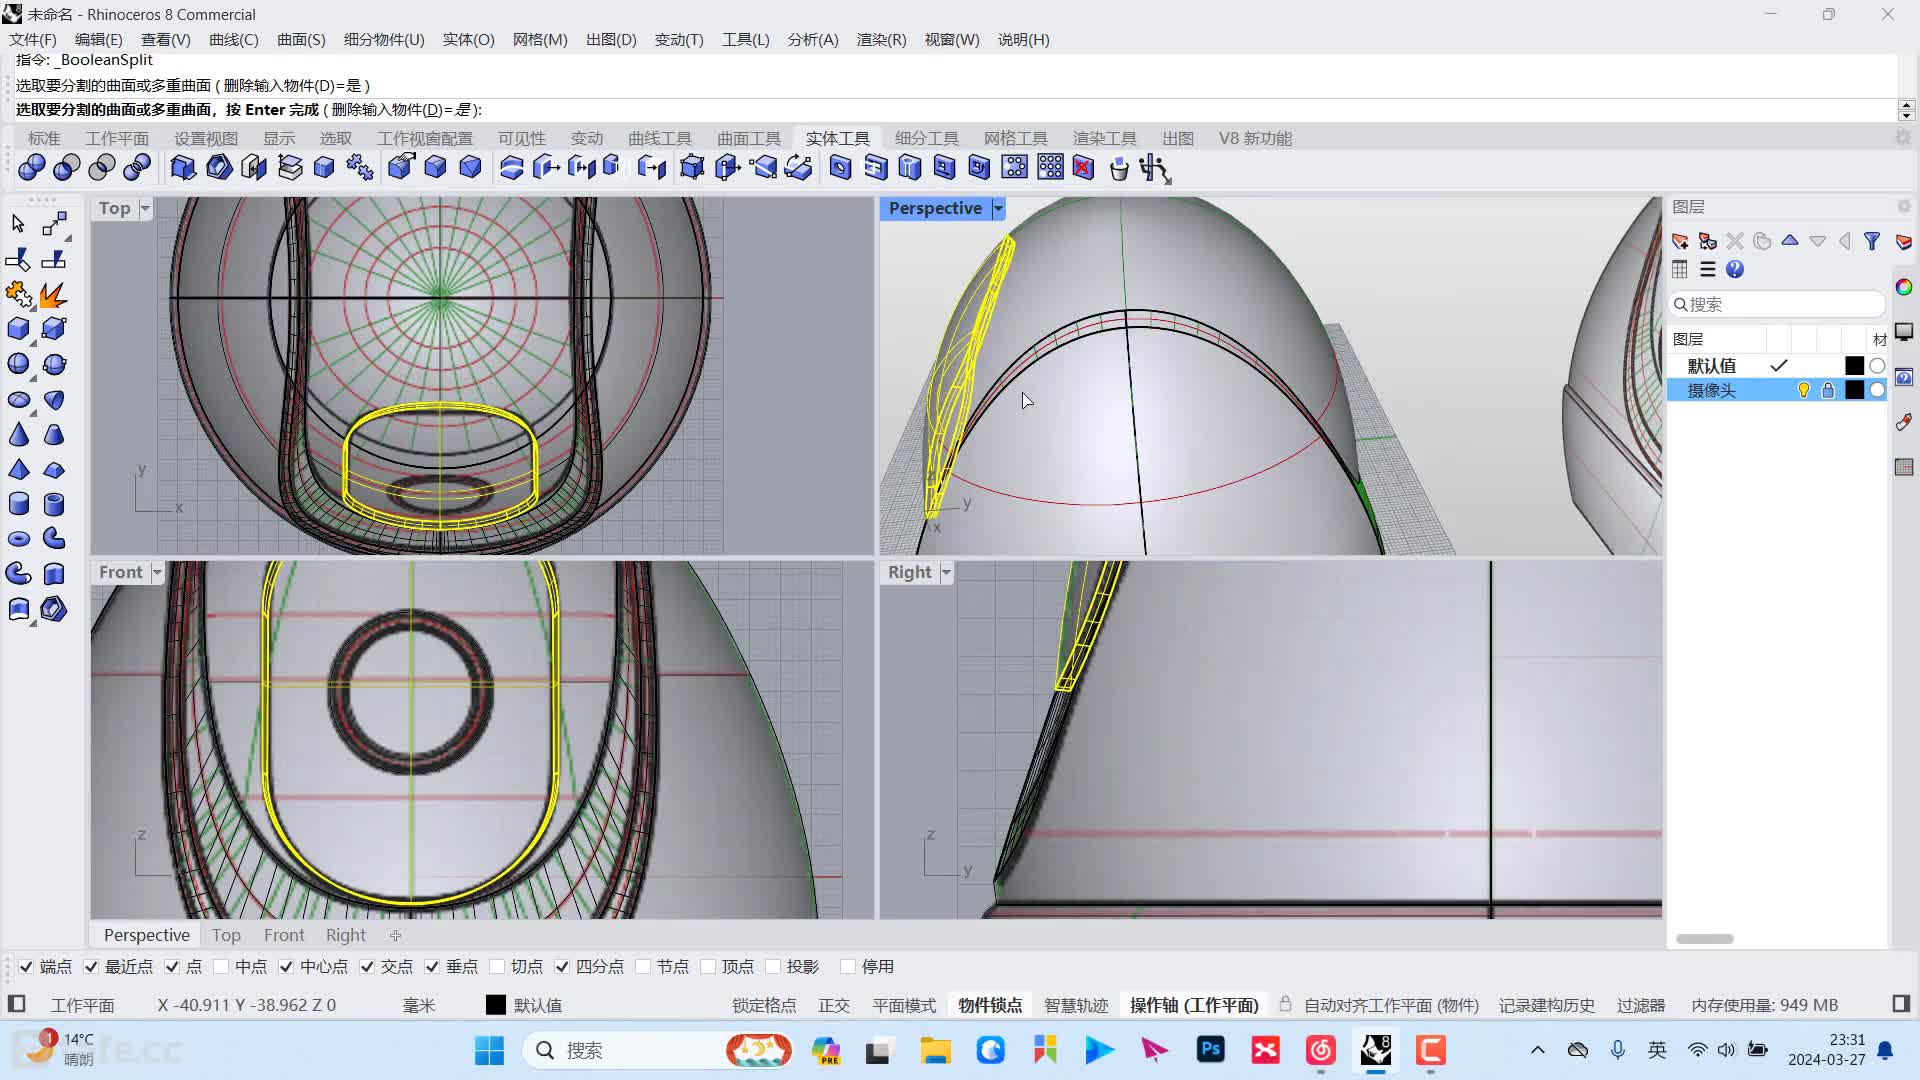Click the layers panel gear settings icon
The width and height of the screenshot is (1920, 1080).
[1904, 206]
